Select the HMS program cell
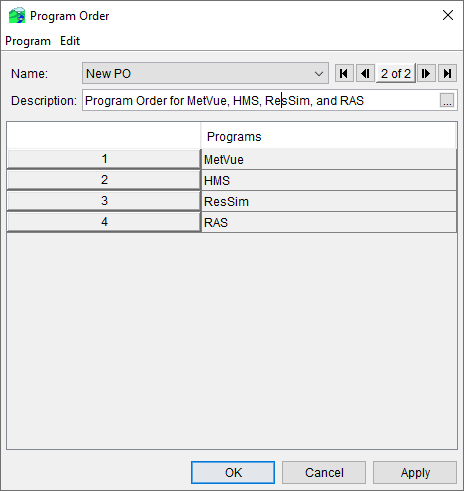Viewport: 464px width, 491px height. click(x=329, y=180)
